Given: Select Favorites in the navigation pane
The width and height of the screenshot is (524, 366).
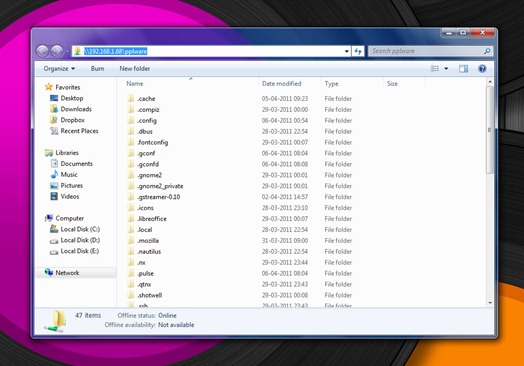Looking at the screenshot, I should pyautogui.click(x=68, y=87).
